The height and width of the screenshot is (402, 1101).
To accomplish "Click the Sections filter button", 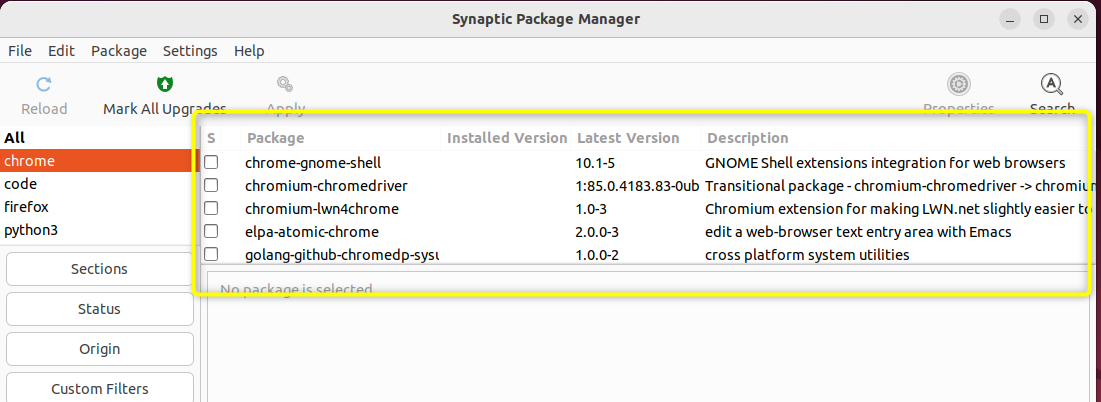I will point(100,269).
